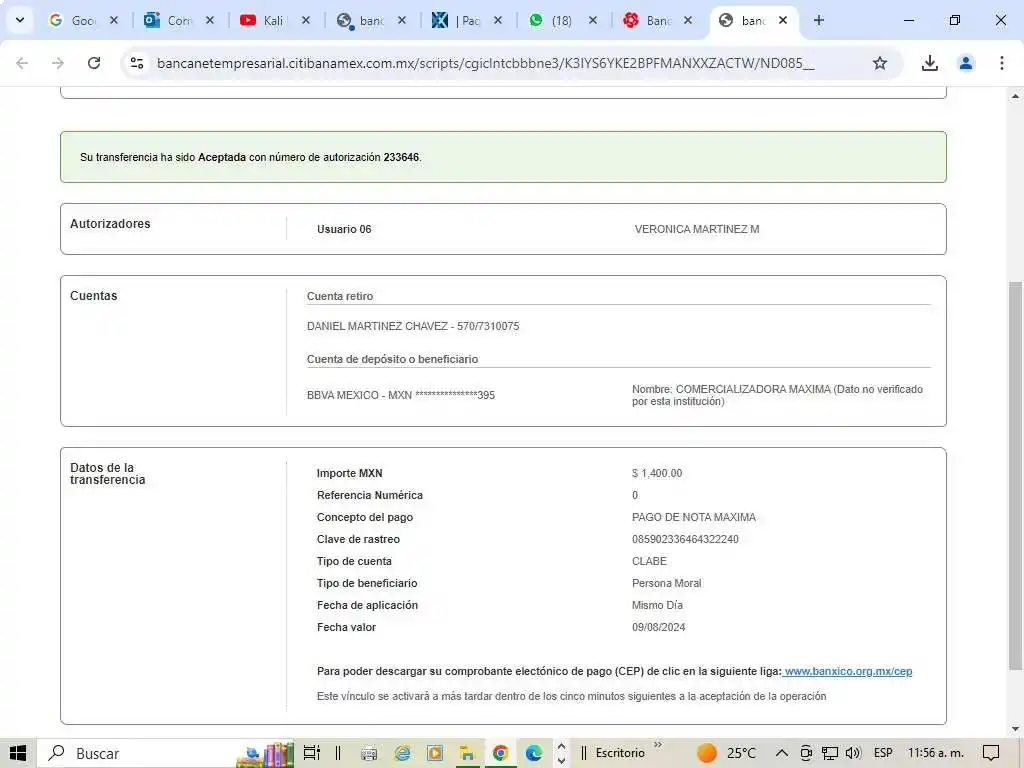Viewport: 1024px width, 768px height.
Task: Click the Buscar taskbar search box
Action: [x=140, y=753]
